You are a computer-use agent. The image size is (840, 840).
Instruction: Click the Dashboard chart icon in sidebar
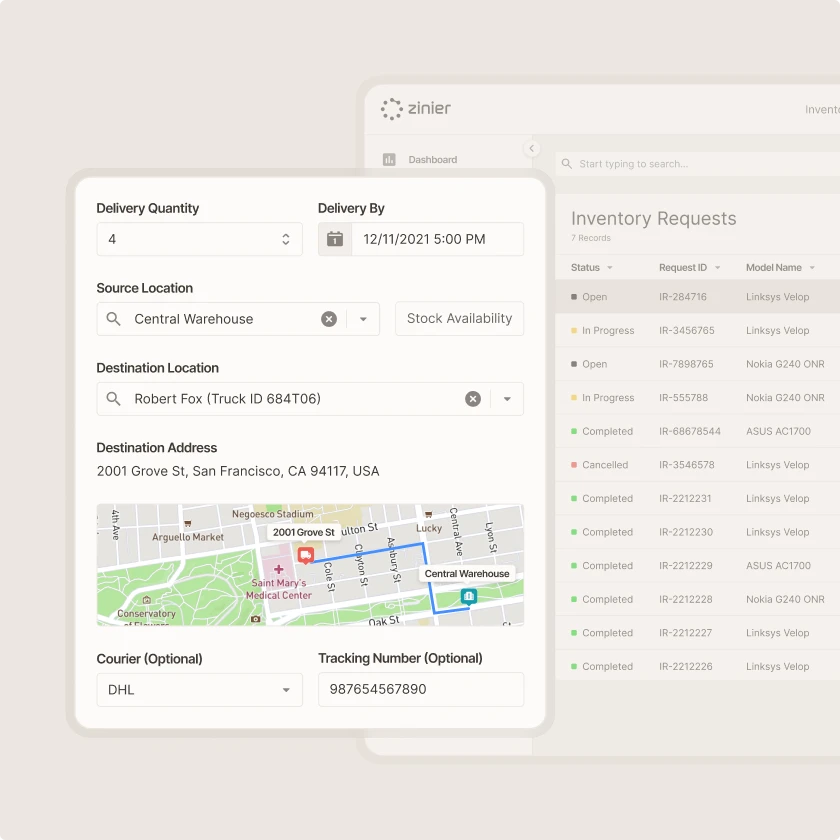click(x=389, y=160)
